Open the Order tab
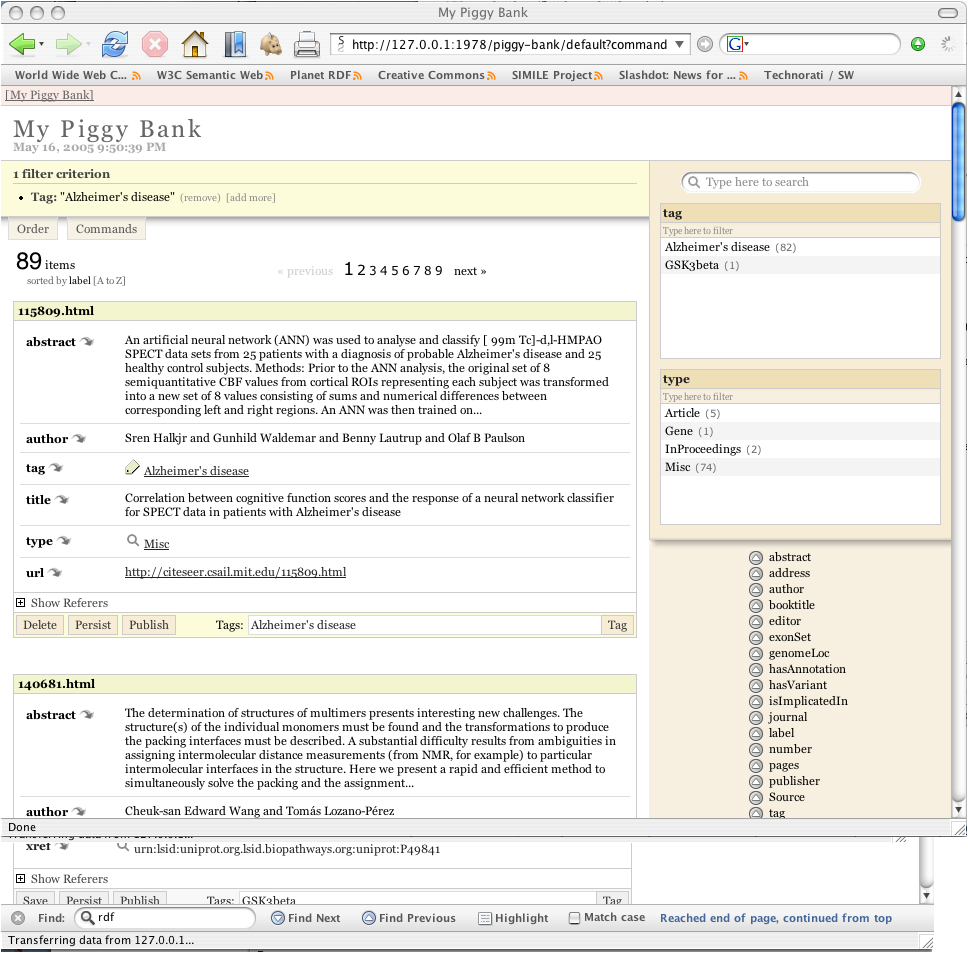The image size is (968, 953). point(33,229)
